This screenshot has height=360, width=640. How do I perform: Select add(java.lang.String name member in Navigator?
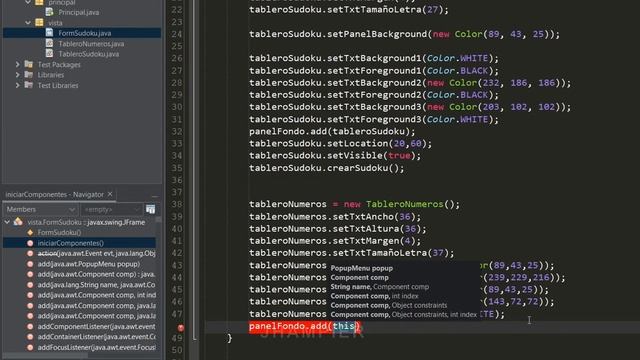[x=96, y=285]
